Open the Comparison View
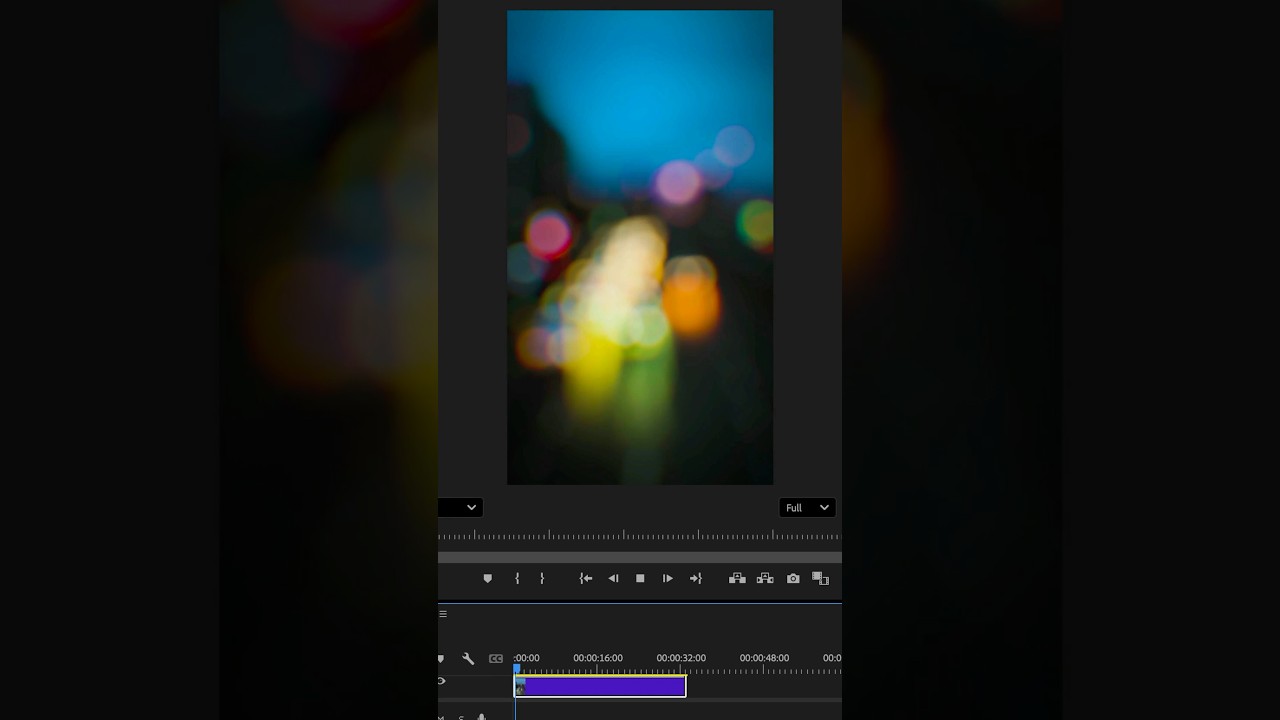 pos(820,578)
